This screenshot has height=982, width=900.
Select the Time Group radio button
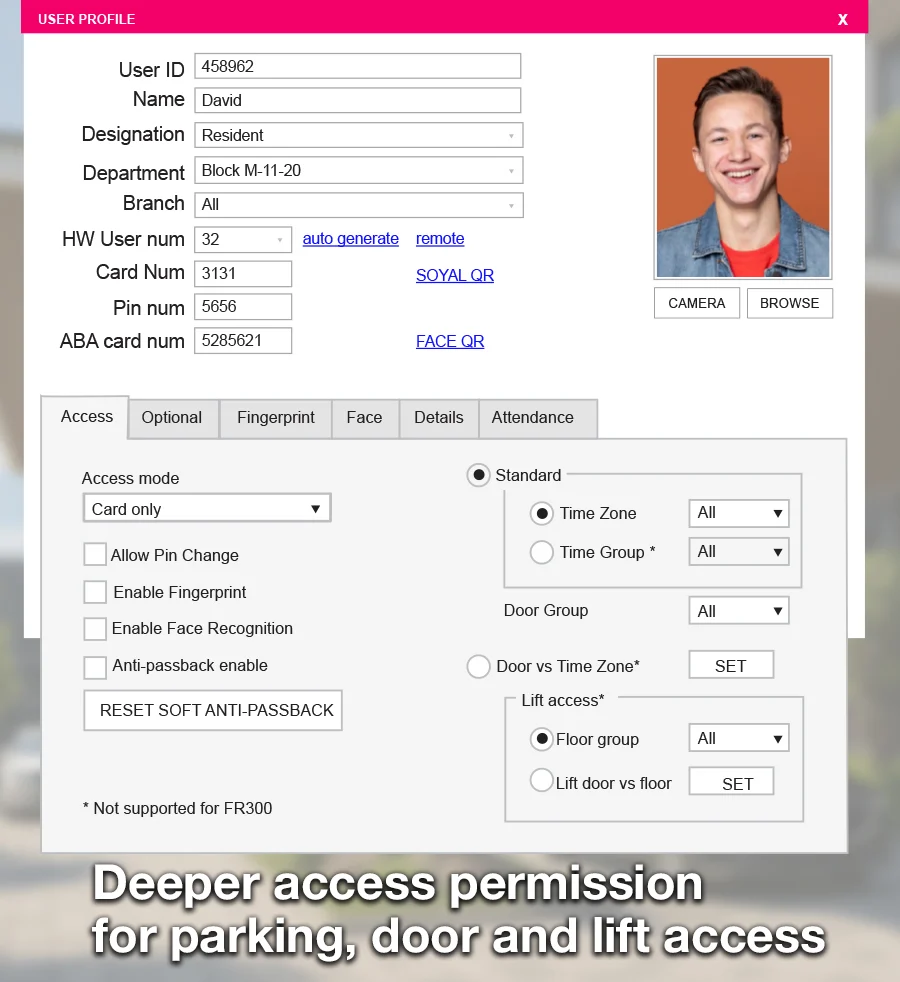coord(542,552)
